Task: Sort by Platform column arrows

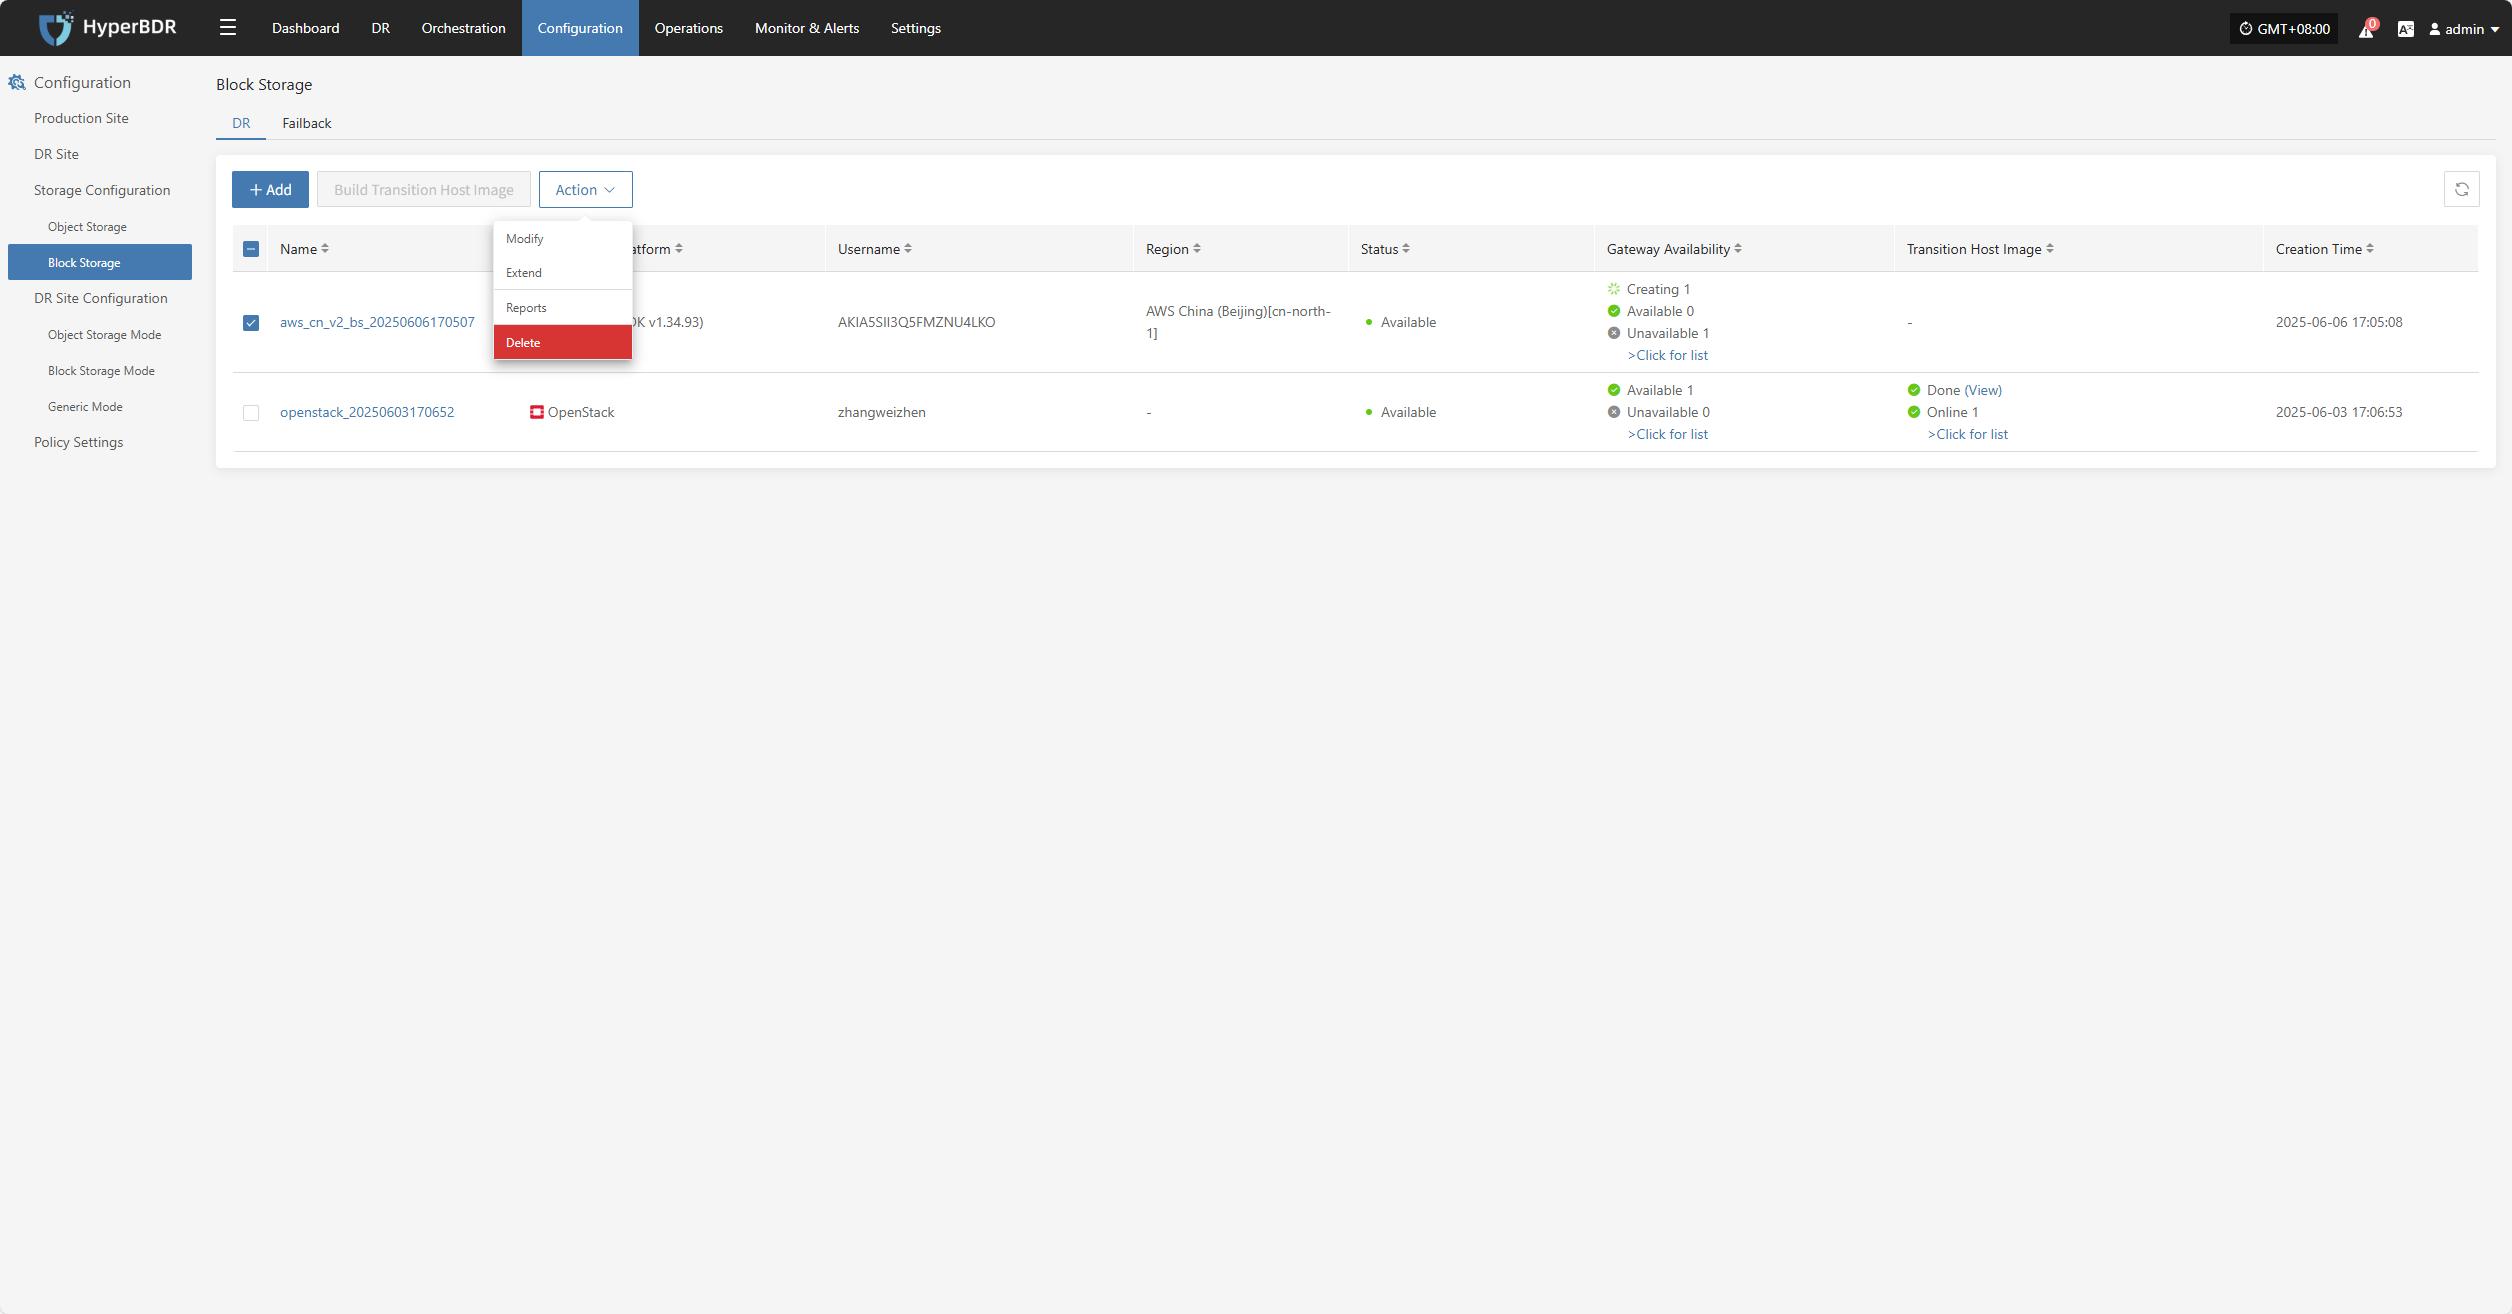Action: pos(679,249)
